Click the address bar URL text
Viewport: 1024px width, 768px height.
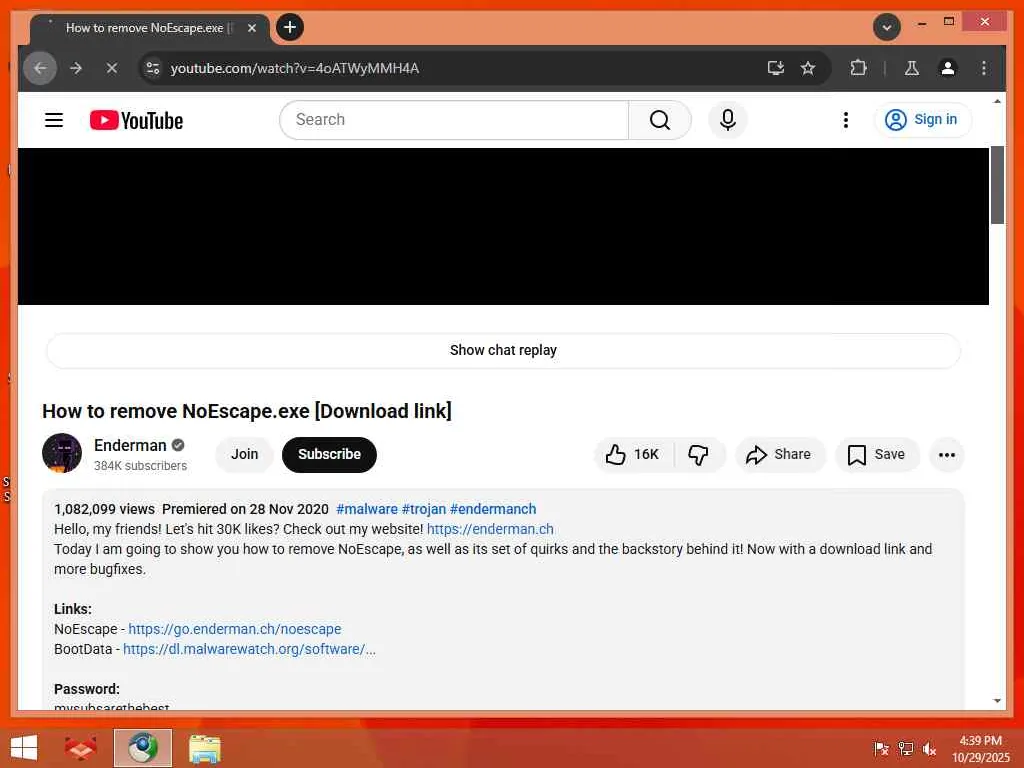pos(295,68)
